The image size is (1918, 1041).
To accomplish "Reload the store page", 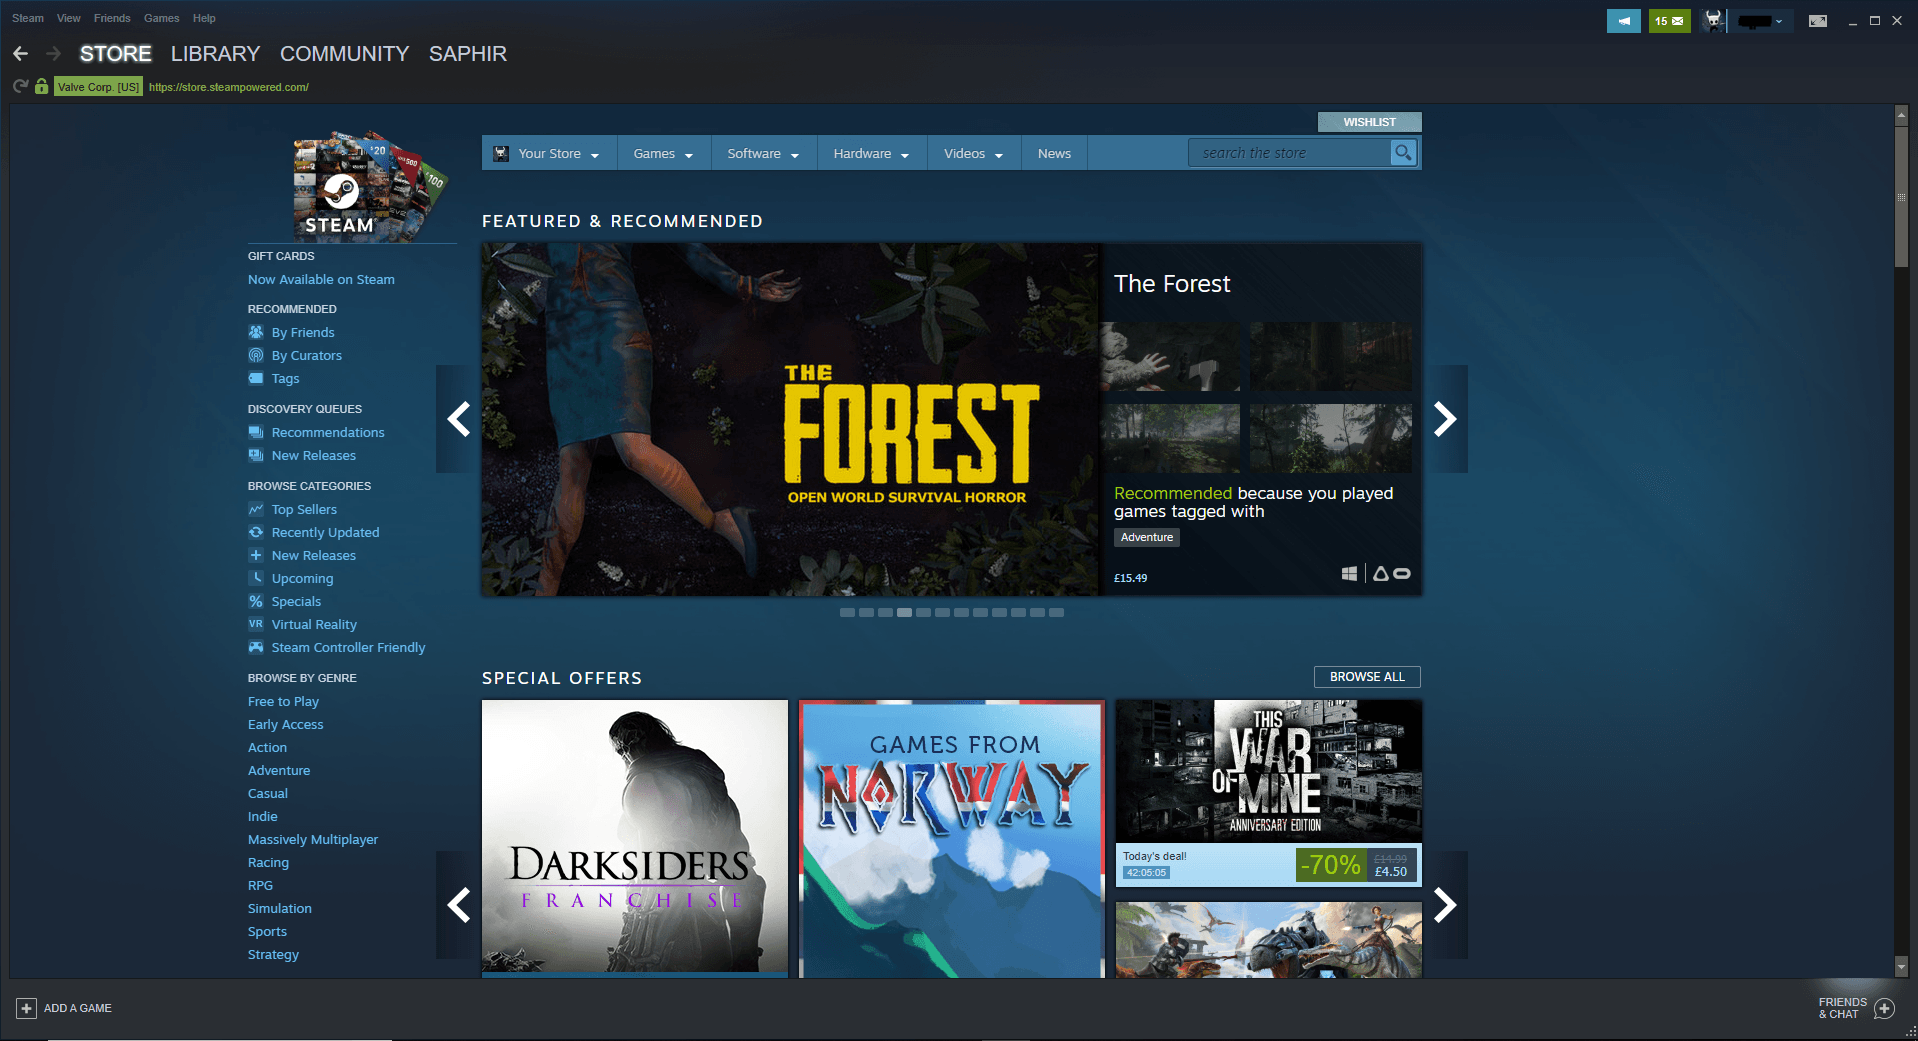I will [x=20, y=87].
